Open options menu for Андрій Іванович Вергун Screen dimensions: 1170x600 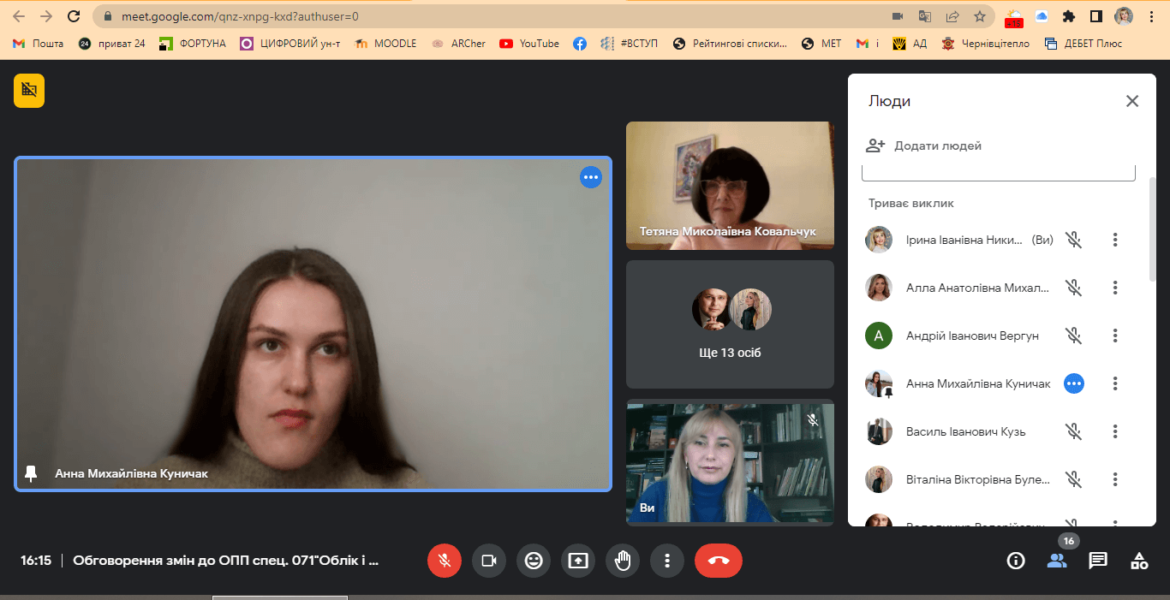1115,336
